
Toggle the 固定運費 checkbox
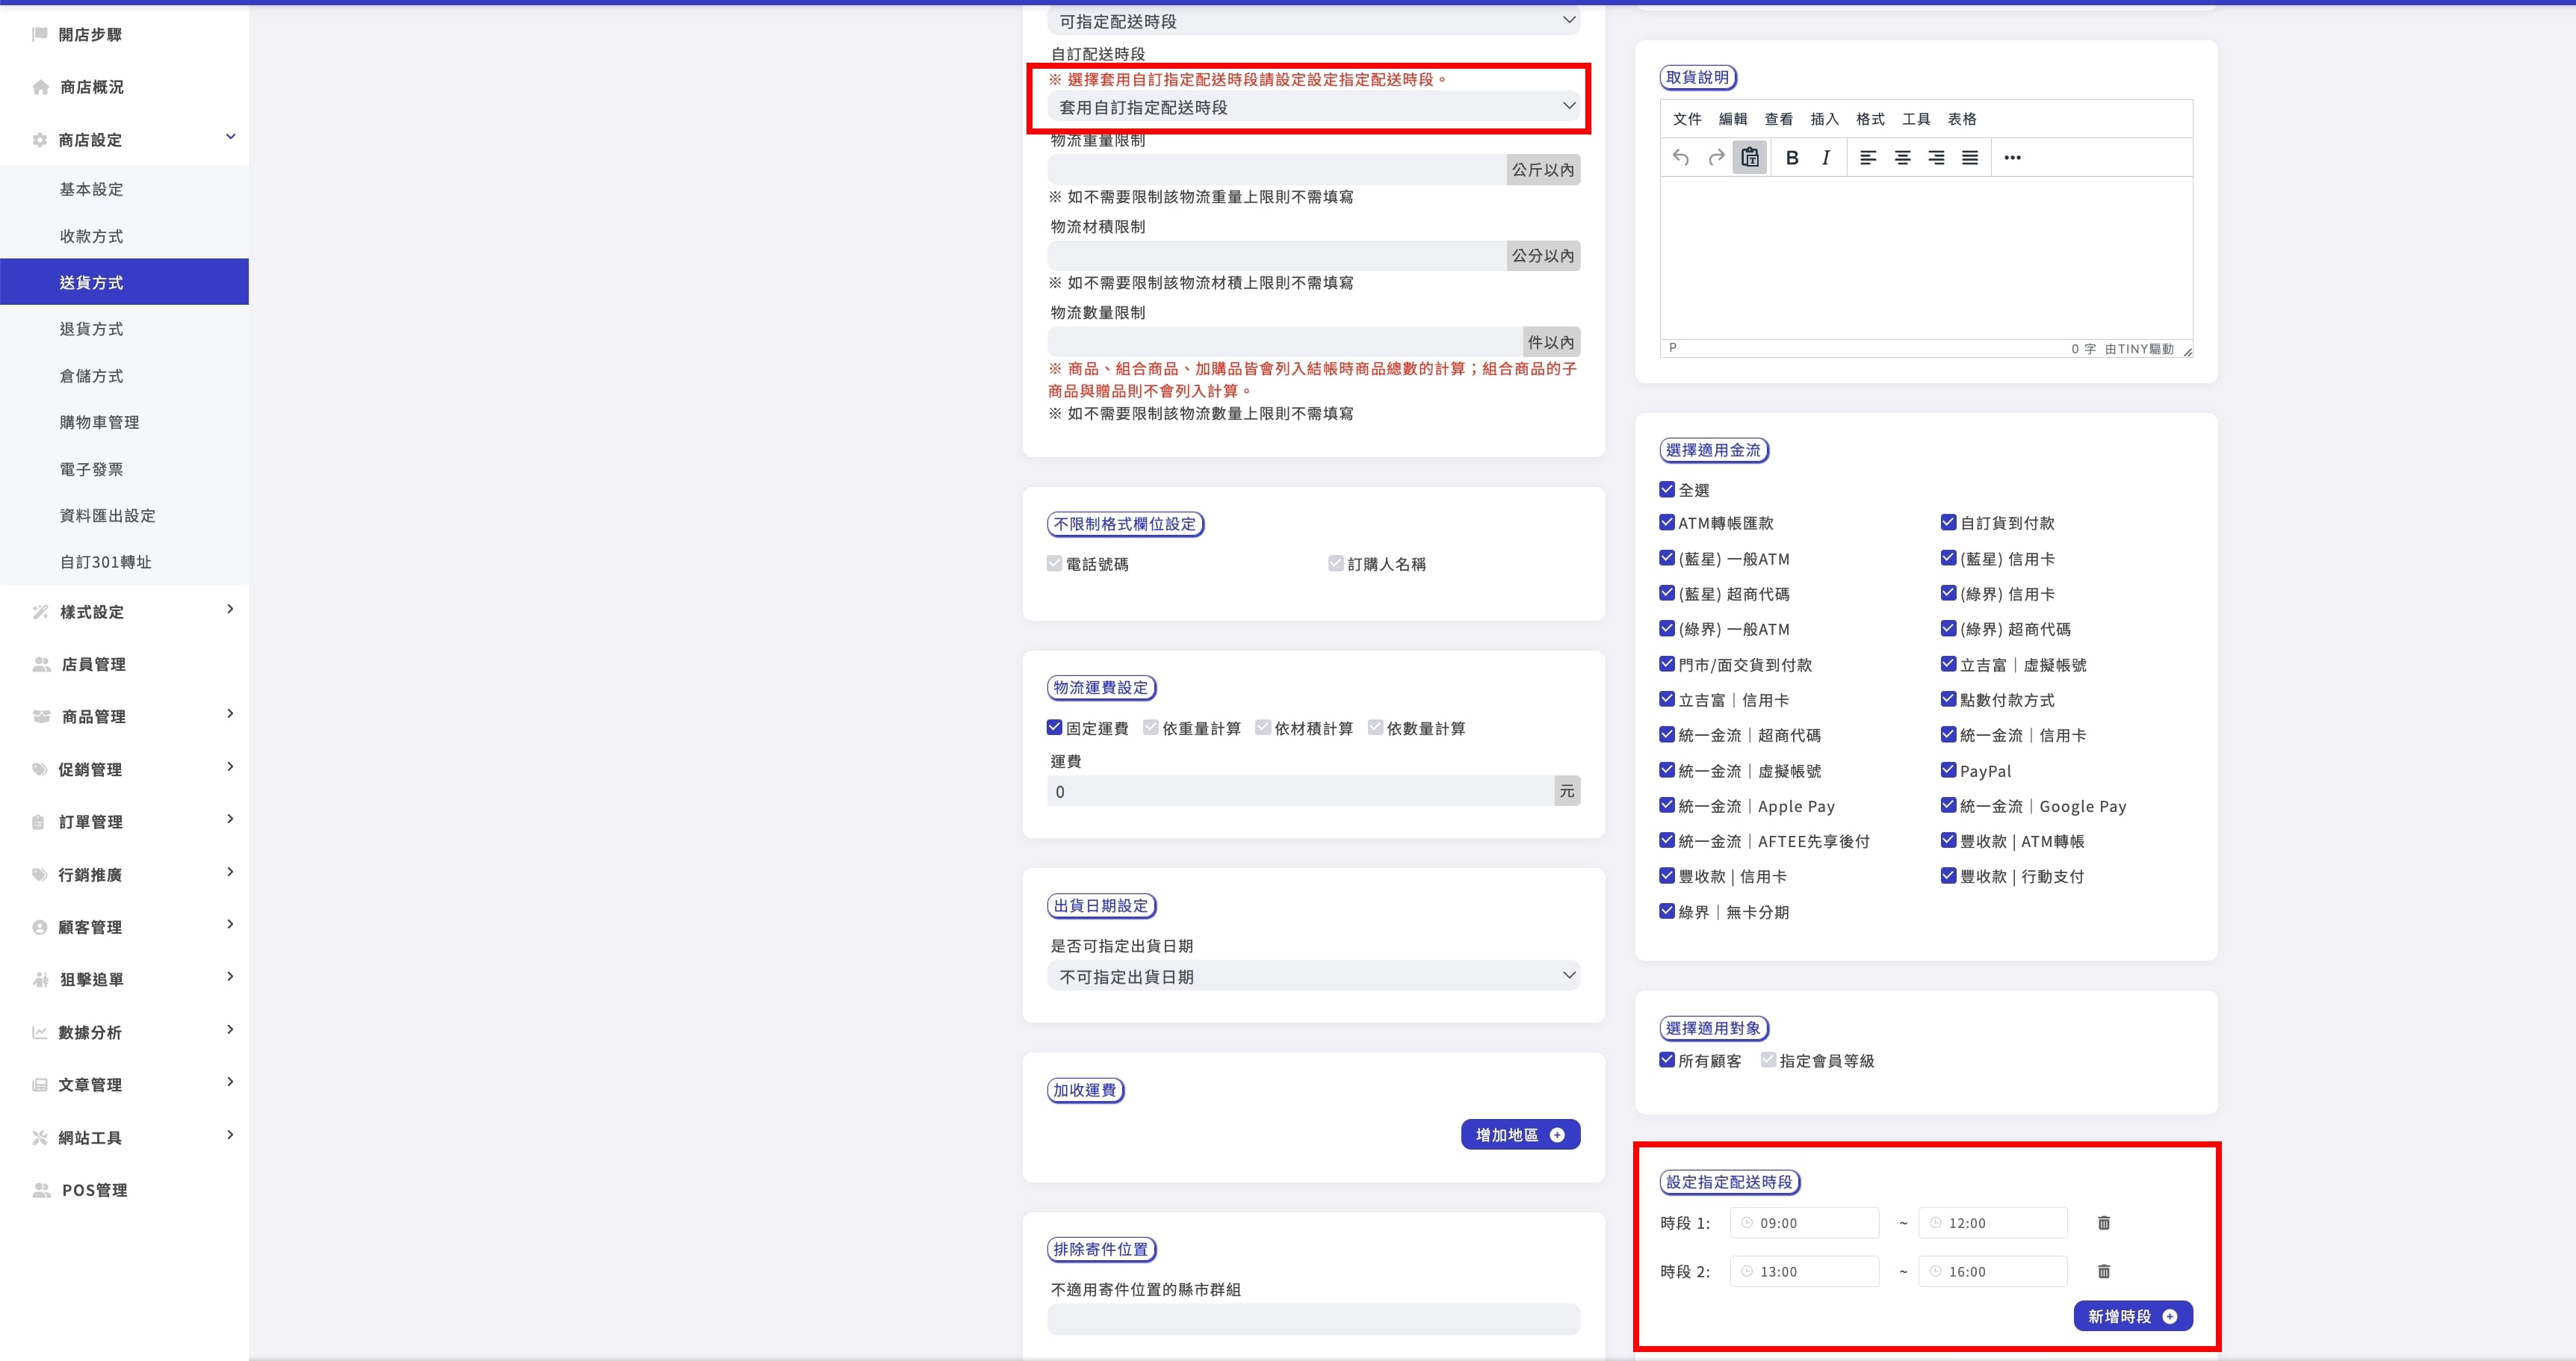[1054, 727]
